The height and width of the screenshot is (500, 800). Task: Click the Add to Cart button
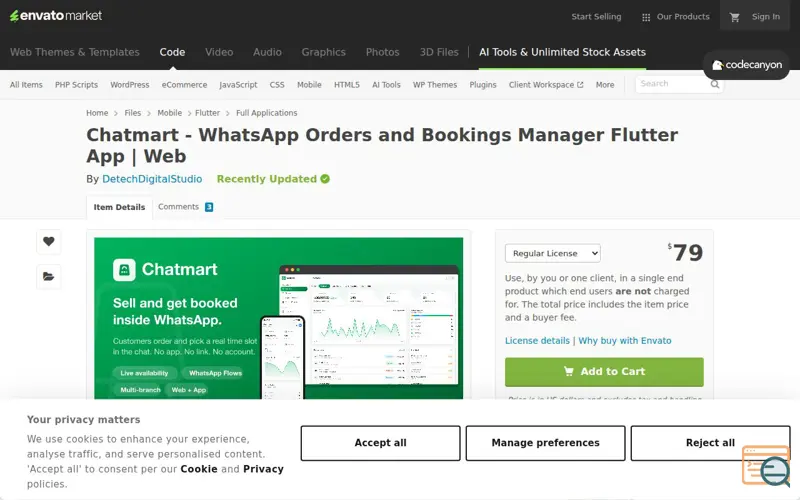[x=604, y=372]
